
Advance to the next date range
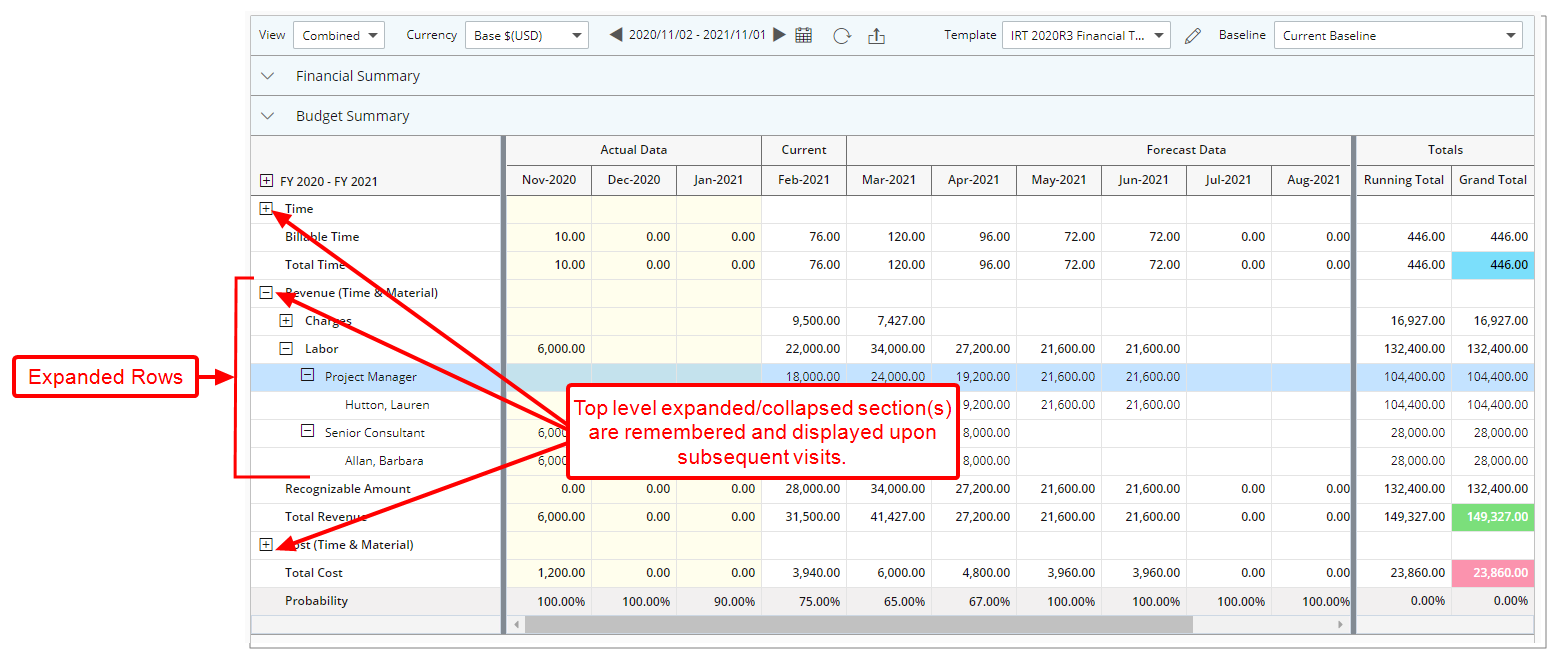pyautogui.click(x=779, y=35)
